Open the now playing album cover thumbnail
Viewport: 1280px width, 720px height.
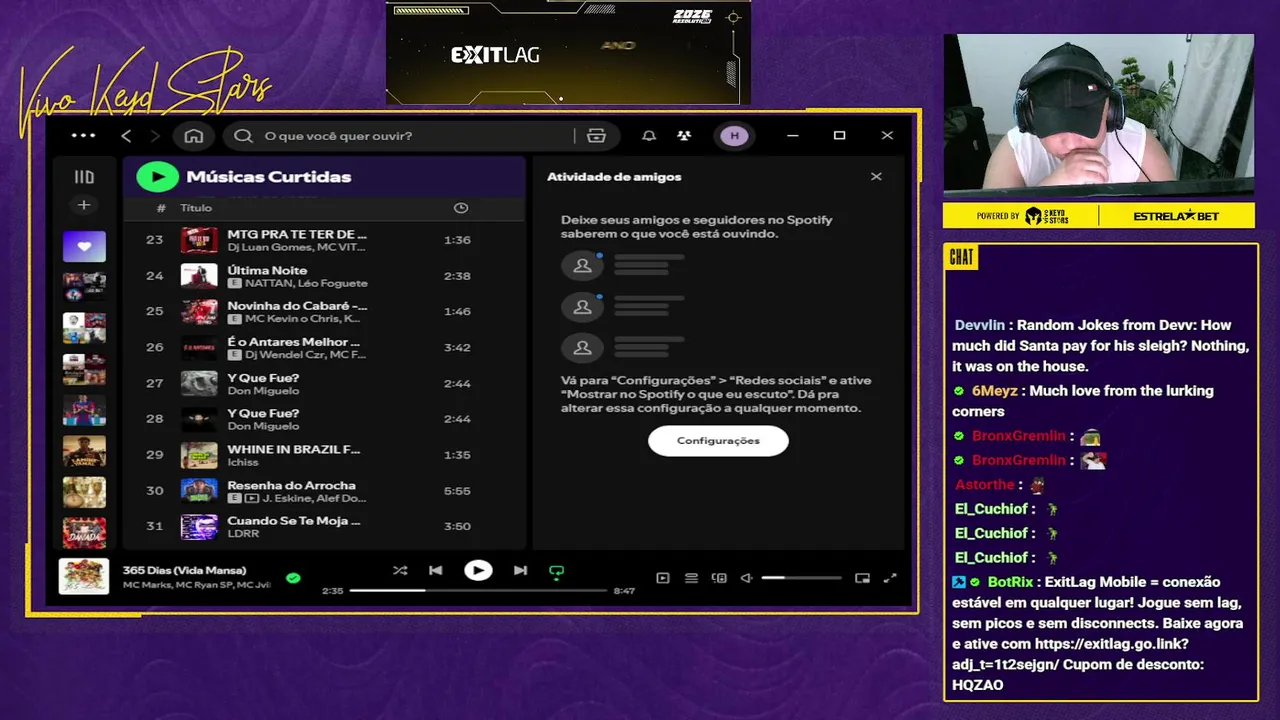tap(84, 577)
